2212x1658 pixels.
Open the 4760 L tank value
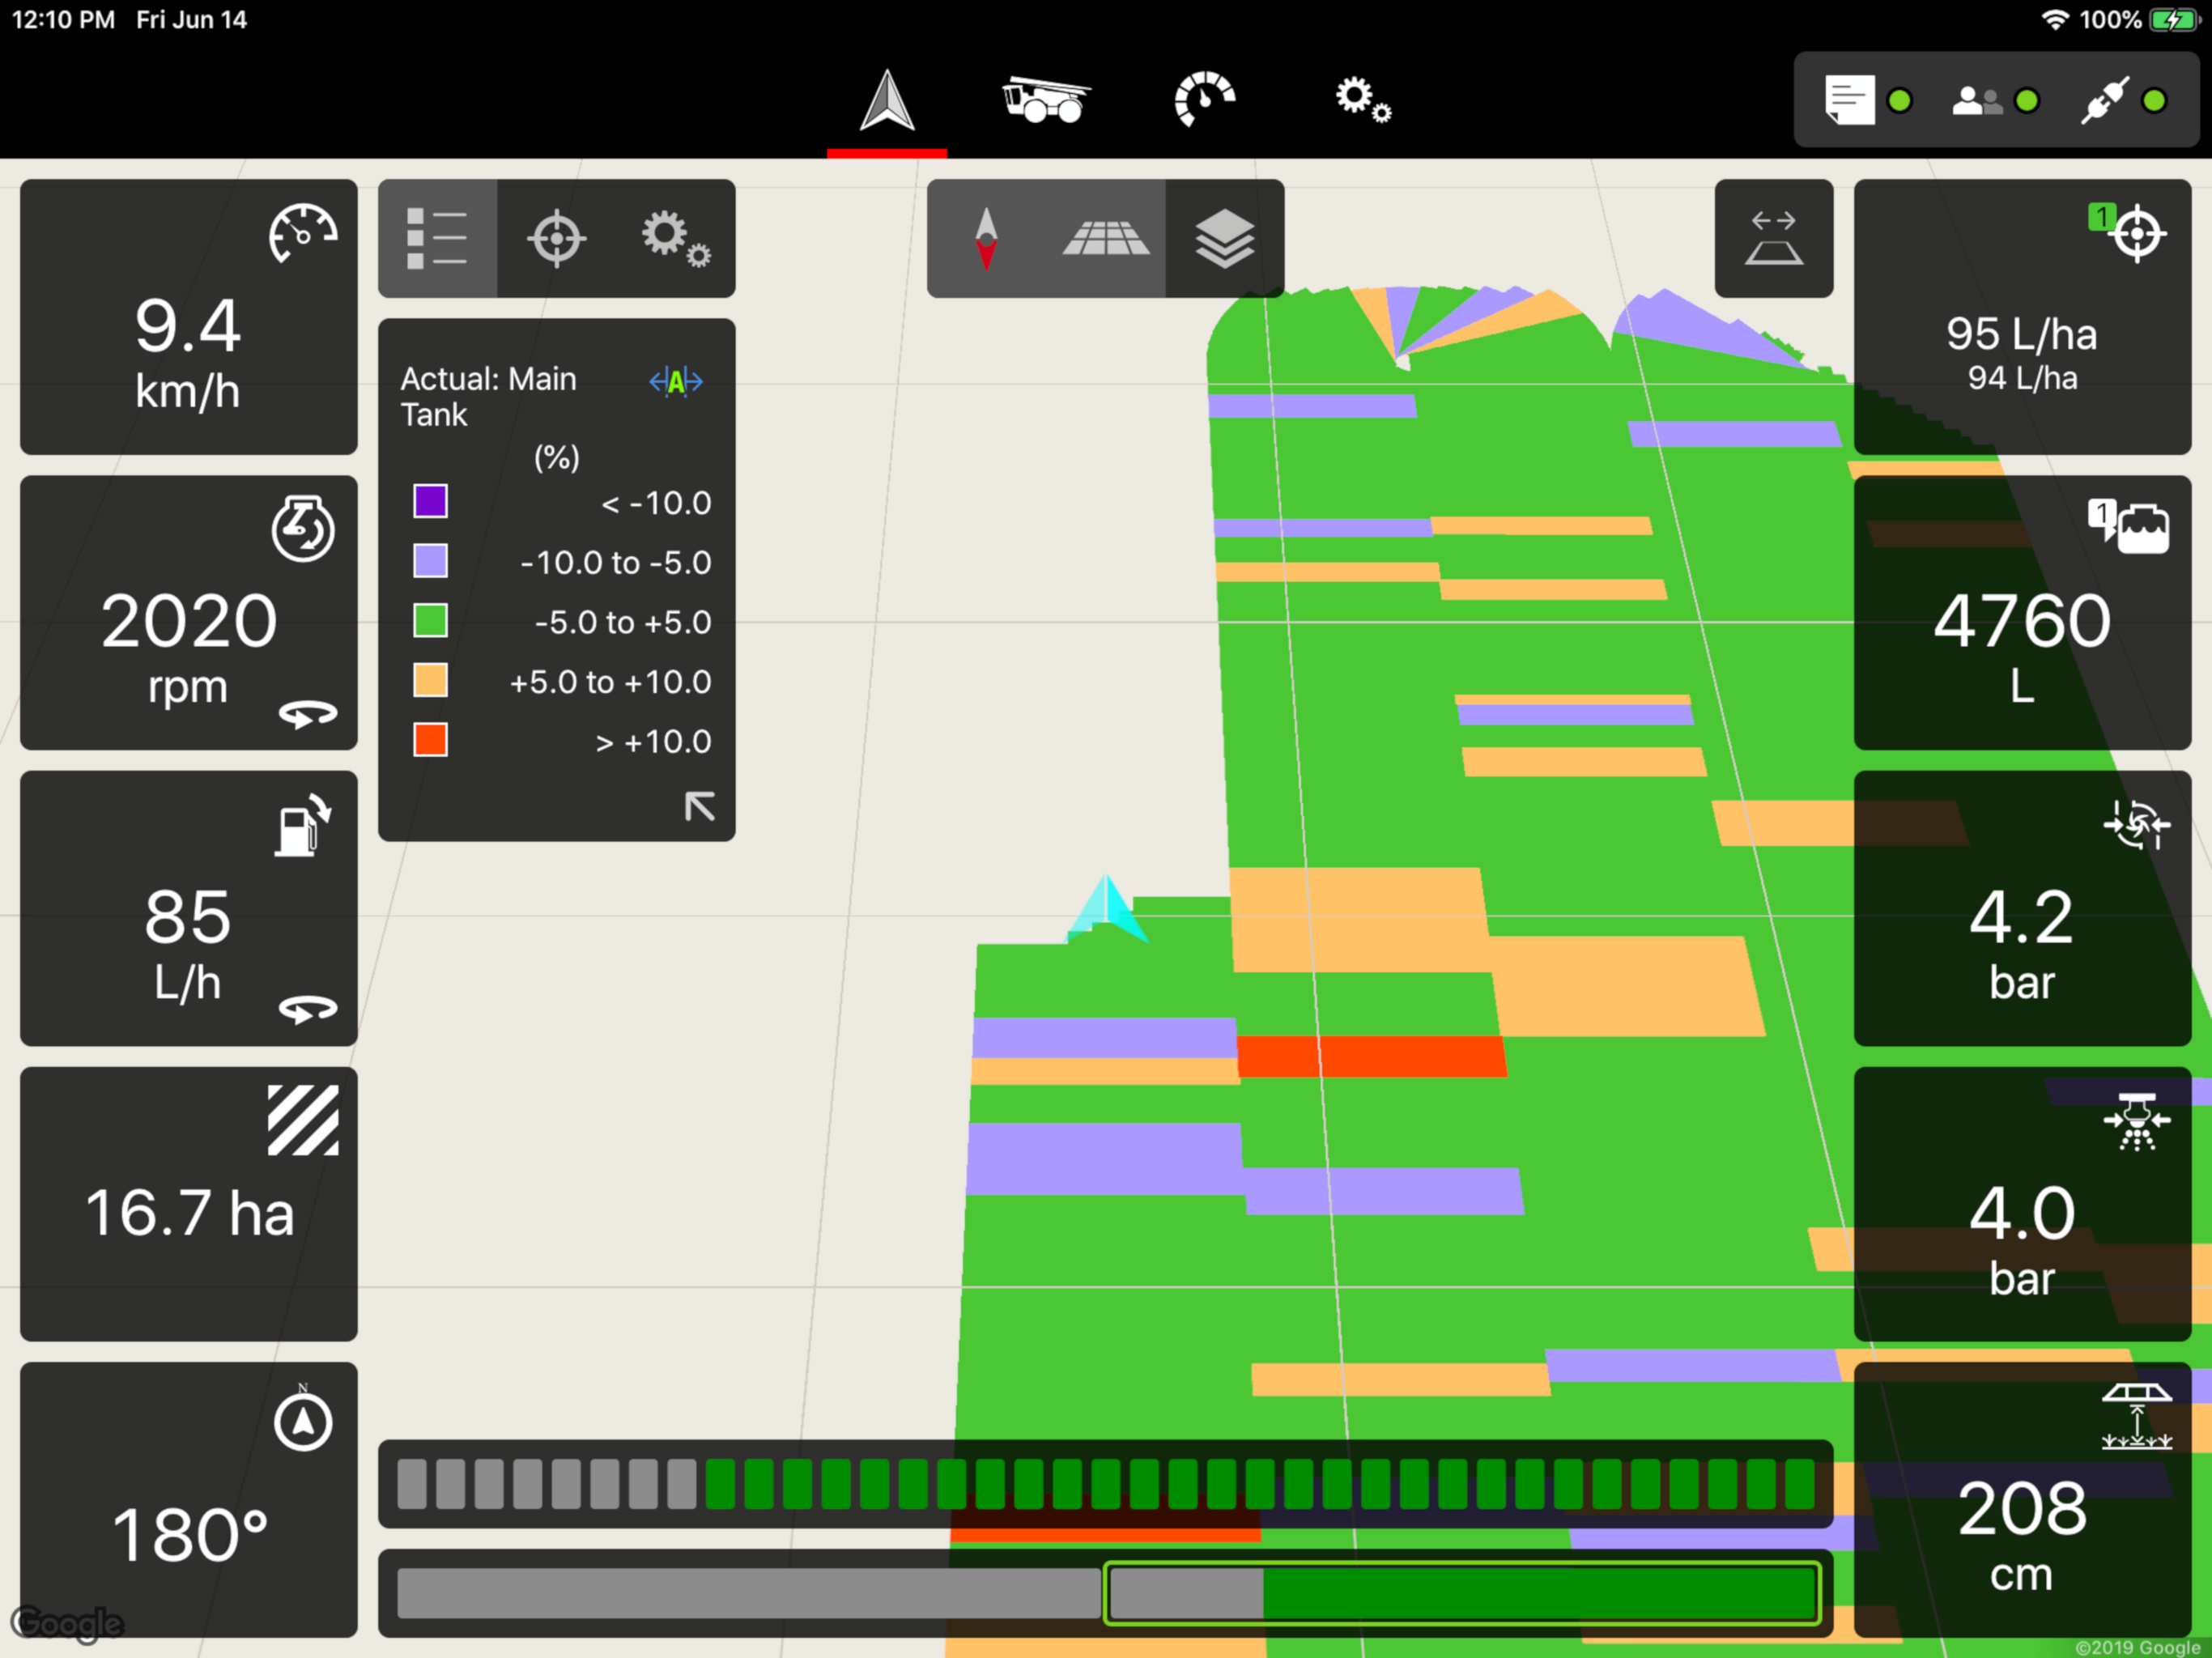coord(2021,621)
